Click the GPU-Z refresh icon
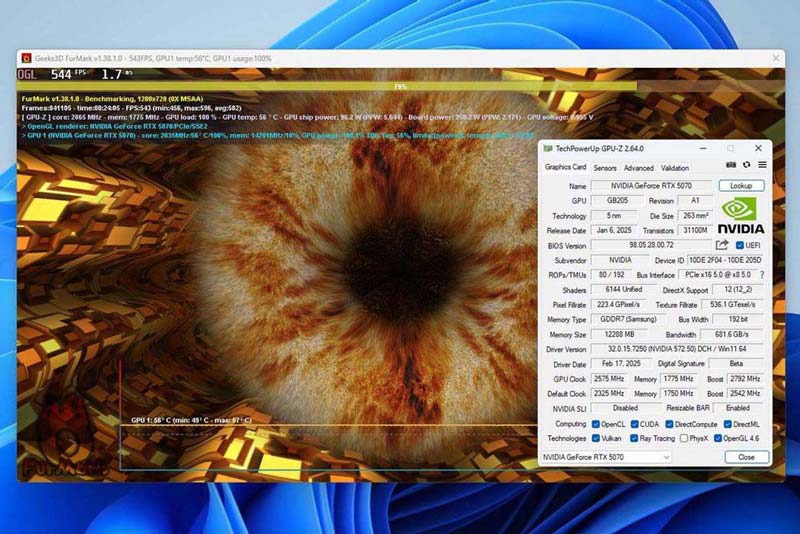The width and height of the screenshot is (800, 534). pos(746,165)
